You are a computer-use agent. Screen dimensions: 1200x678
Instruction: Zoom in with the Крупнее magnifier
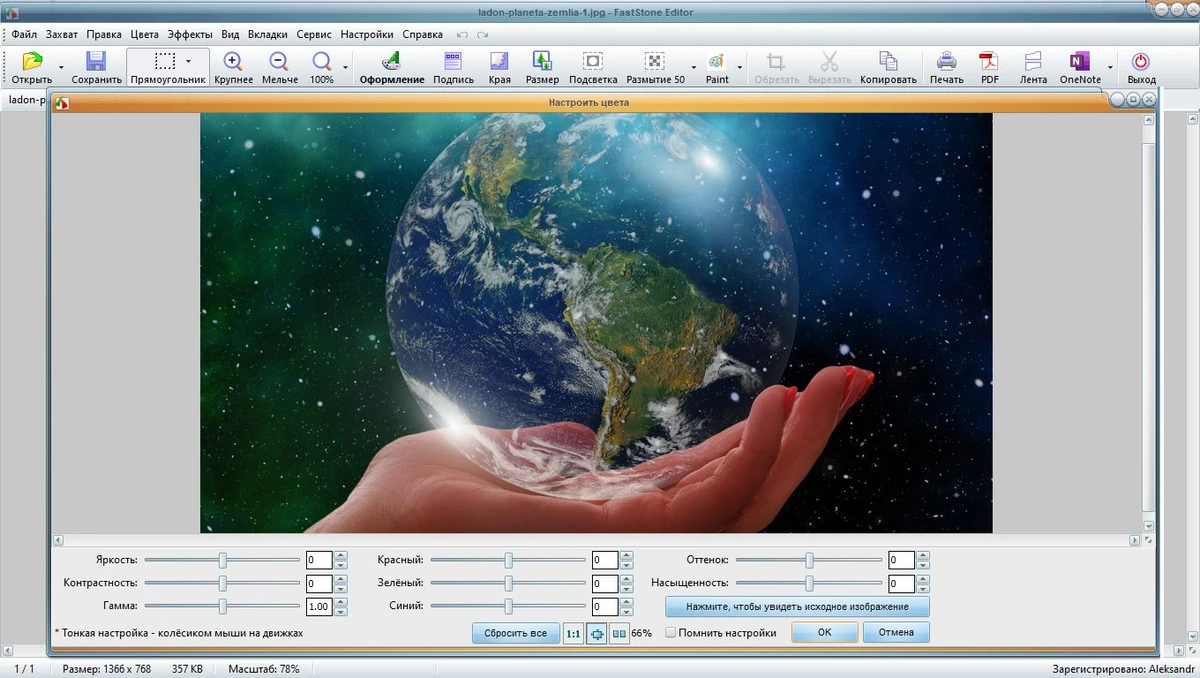tap(233, 62)
